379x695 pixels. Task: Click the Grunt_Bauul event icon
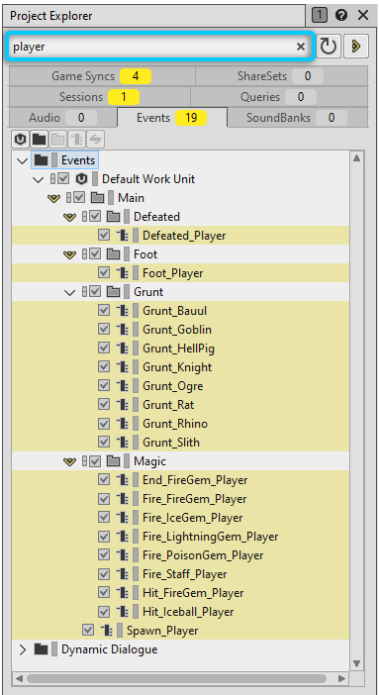[122, 311]
